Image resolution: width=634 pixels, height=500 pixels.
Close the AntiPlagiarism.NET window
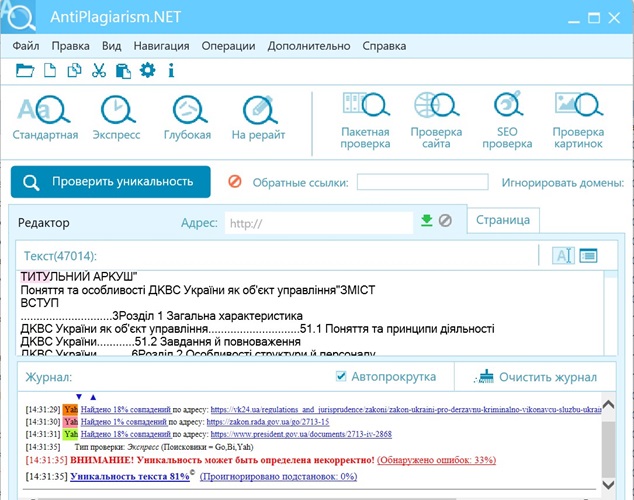(615, 18)
